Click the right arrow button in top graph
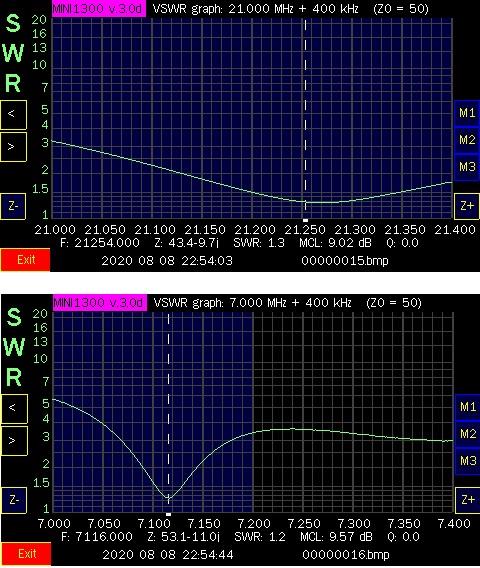 (13, 147)
